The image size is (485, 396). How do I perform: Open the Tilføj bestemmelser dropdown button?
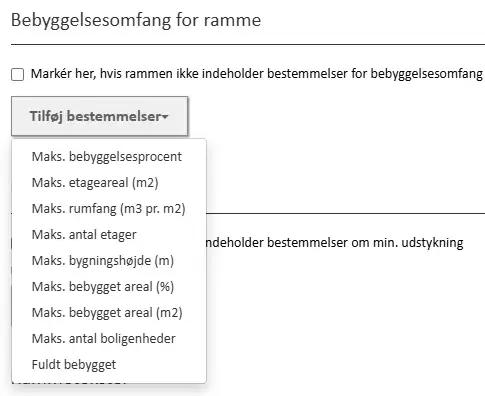[100, 116]
